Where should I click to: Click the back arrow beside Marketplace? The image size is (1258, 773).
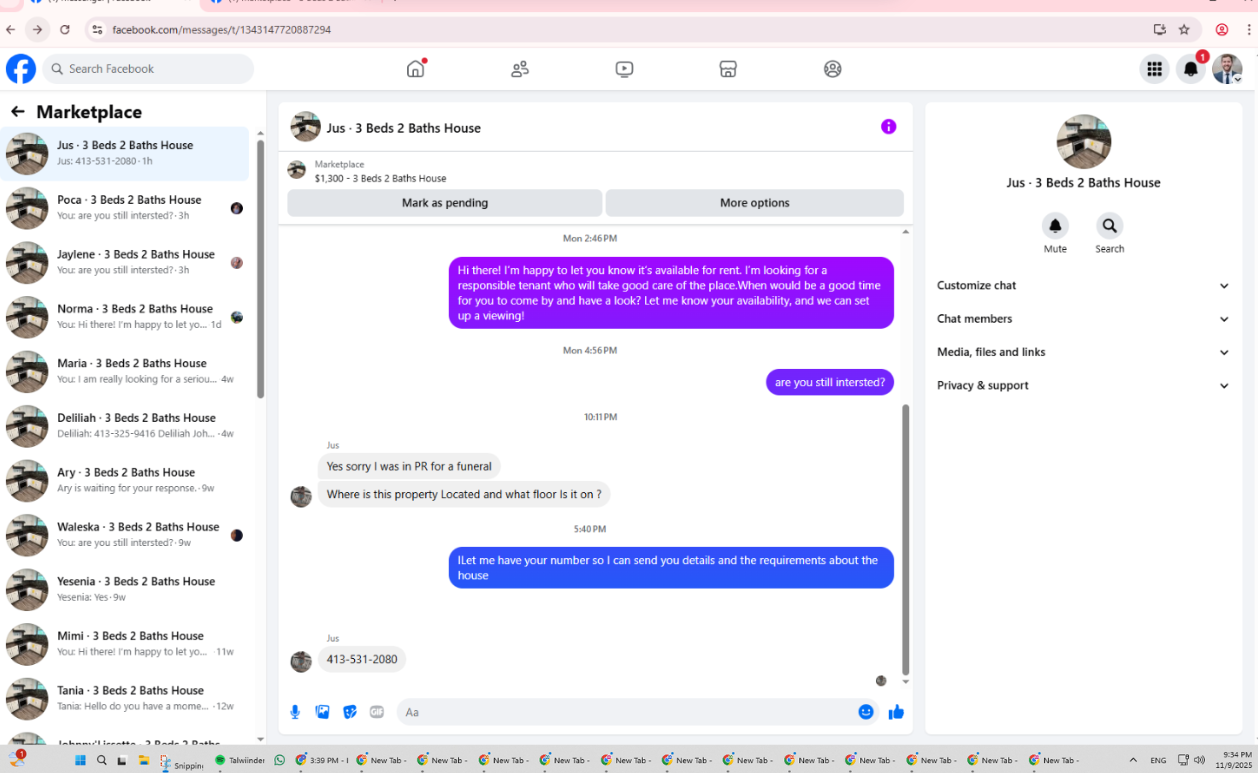coord(17,112)
